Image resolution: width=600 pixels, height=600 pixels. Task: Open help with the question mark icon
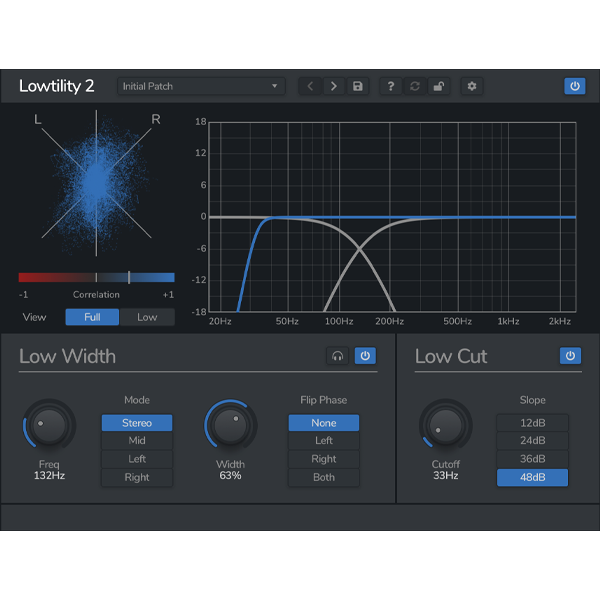[x=390, y=86]
